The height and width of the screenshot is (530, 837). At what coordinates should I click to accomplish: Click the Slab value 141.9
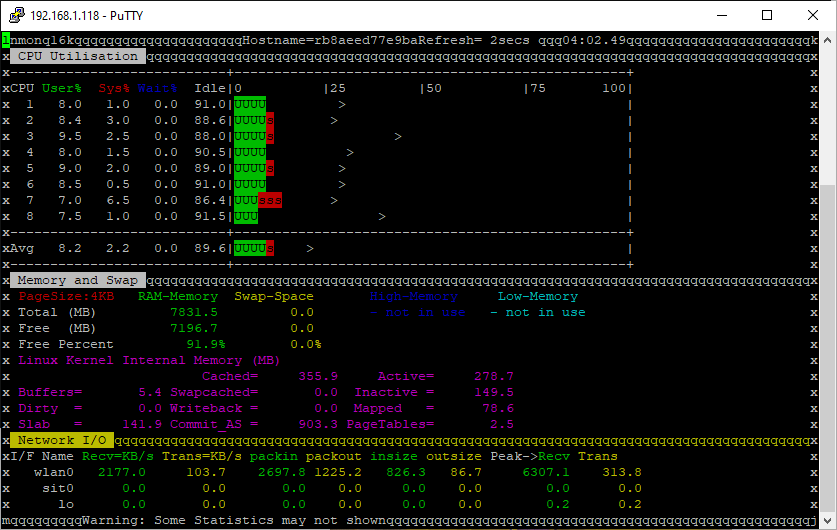pos(142,424)
